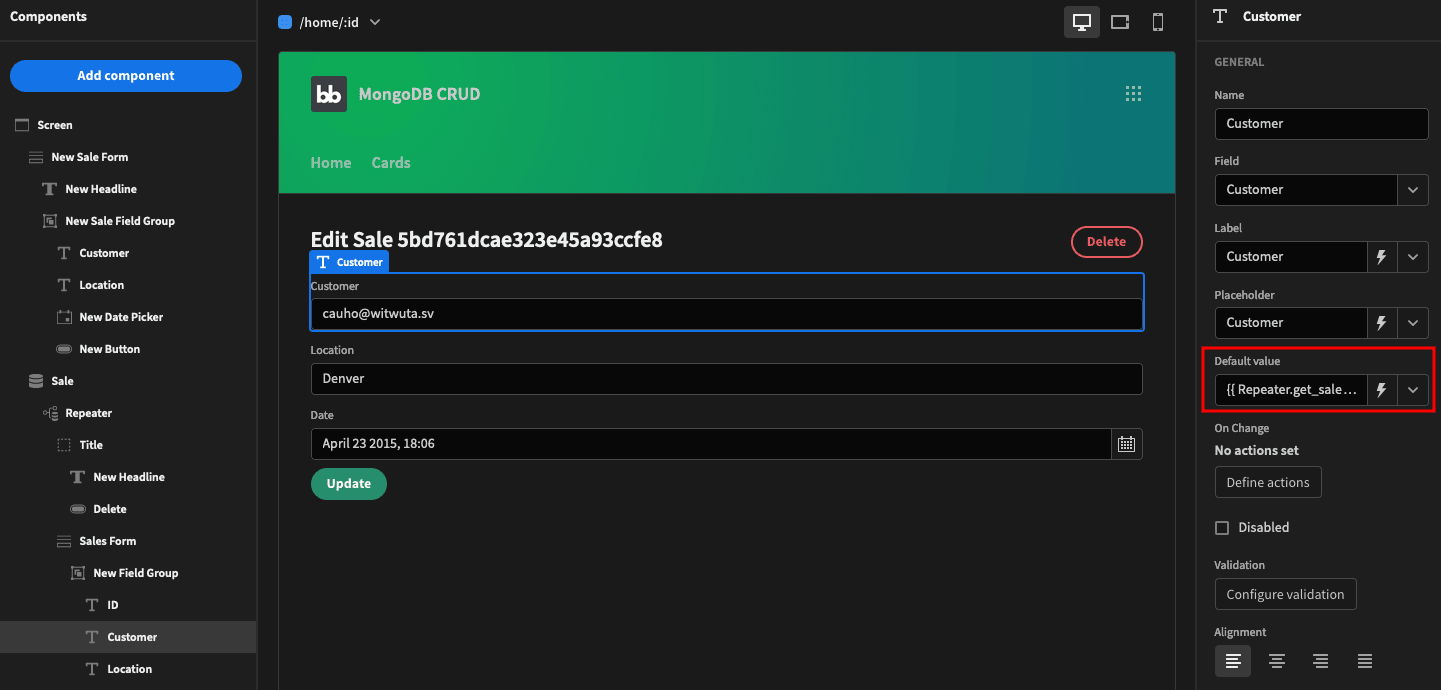
Task: Select right text alignment
Action: (x=1321, y=661)
